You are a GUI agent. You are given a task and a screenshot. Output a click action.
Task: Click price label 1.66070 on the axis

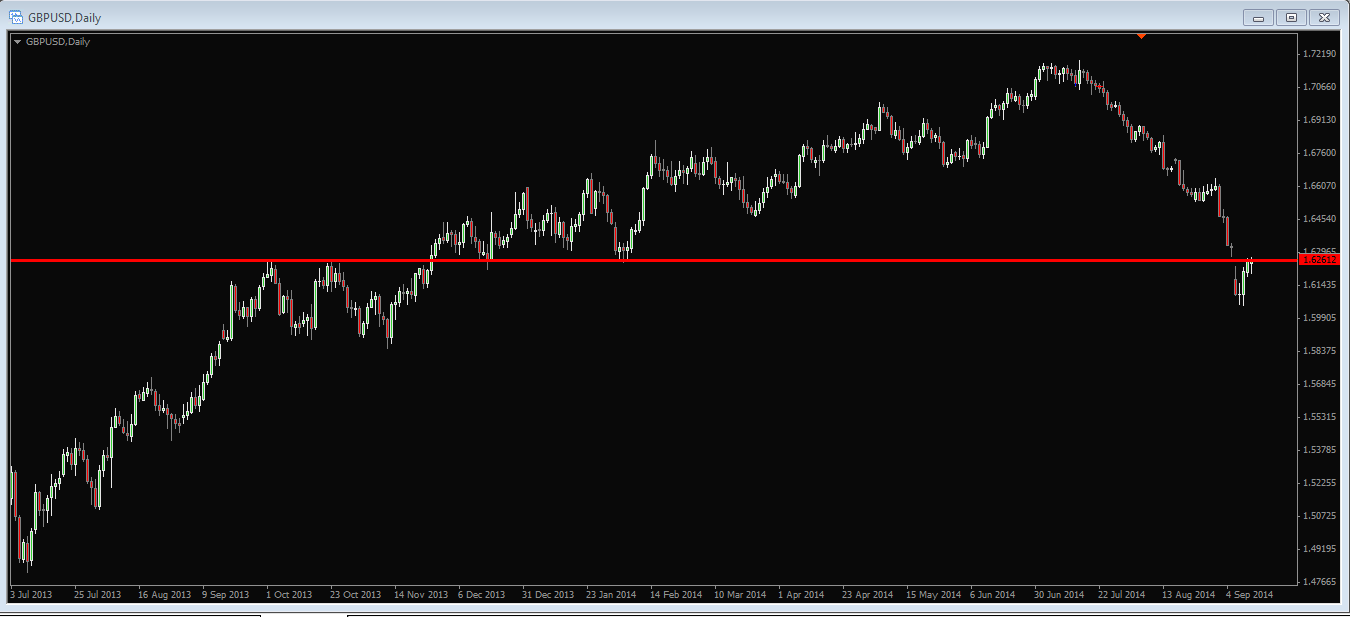[x=1320, y=186]
